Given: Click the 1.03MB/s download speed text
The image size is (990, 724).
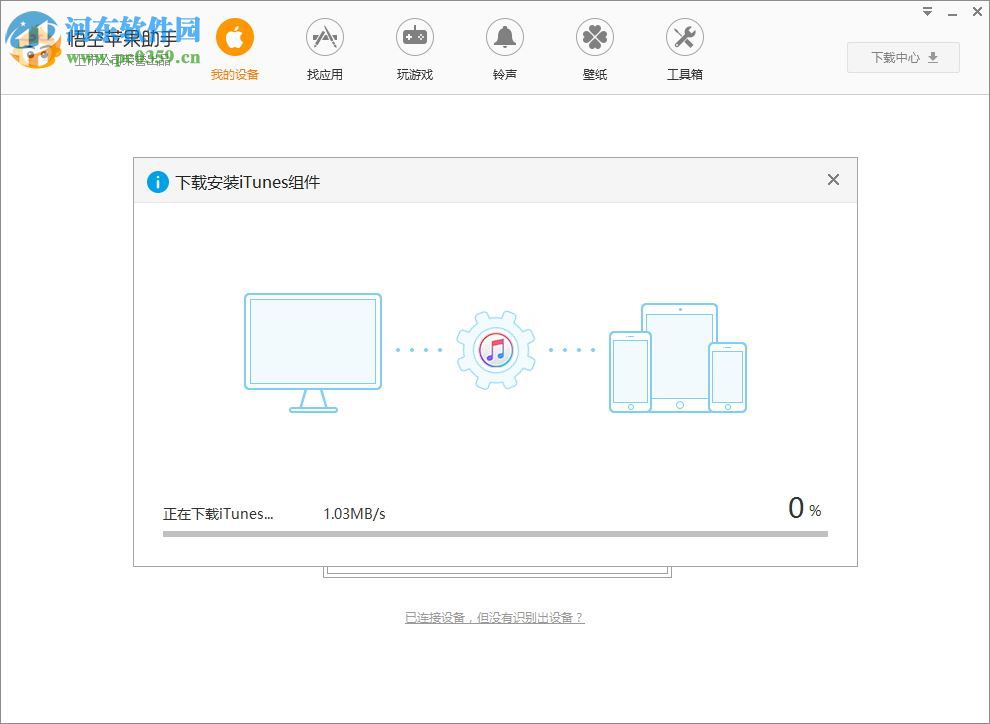Looking at the screenshot, I should pyautogui.click(x=354, y=514).
